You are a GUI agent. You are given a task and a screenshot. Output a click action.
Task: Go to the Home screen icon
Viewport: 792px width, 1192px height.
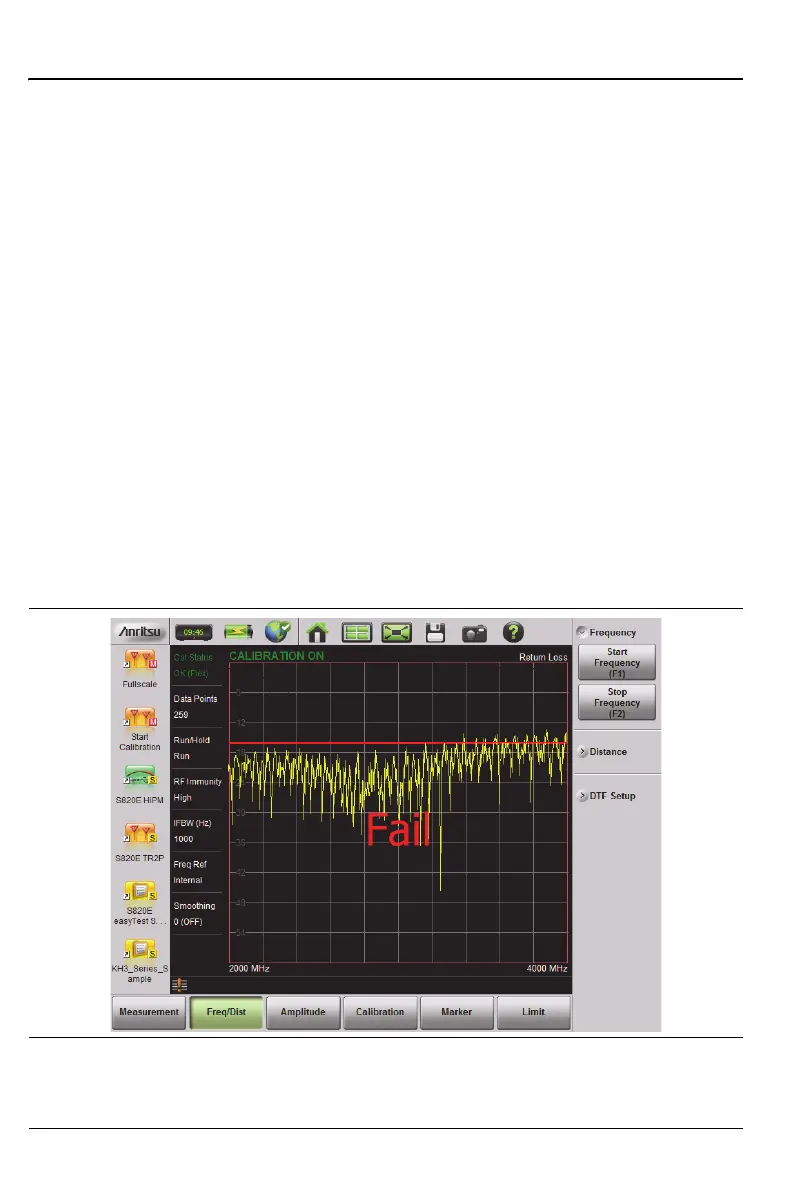point(317,632)
